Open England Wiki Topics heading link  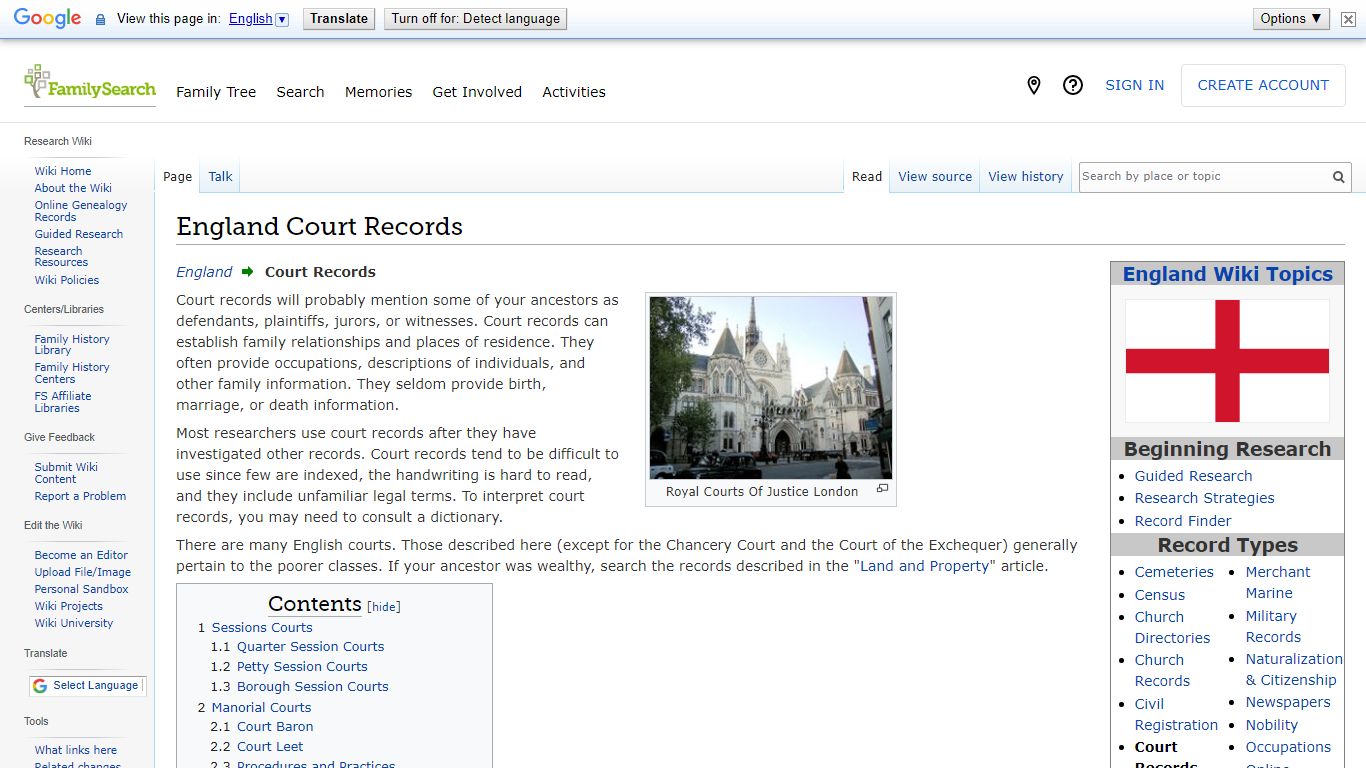click(x=1227, y=275)
